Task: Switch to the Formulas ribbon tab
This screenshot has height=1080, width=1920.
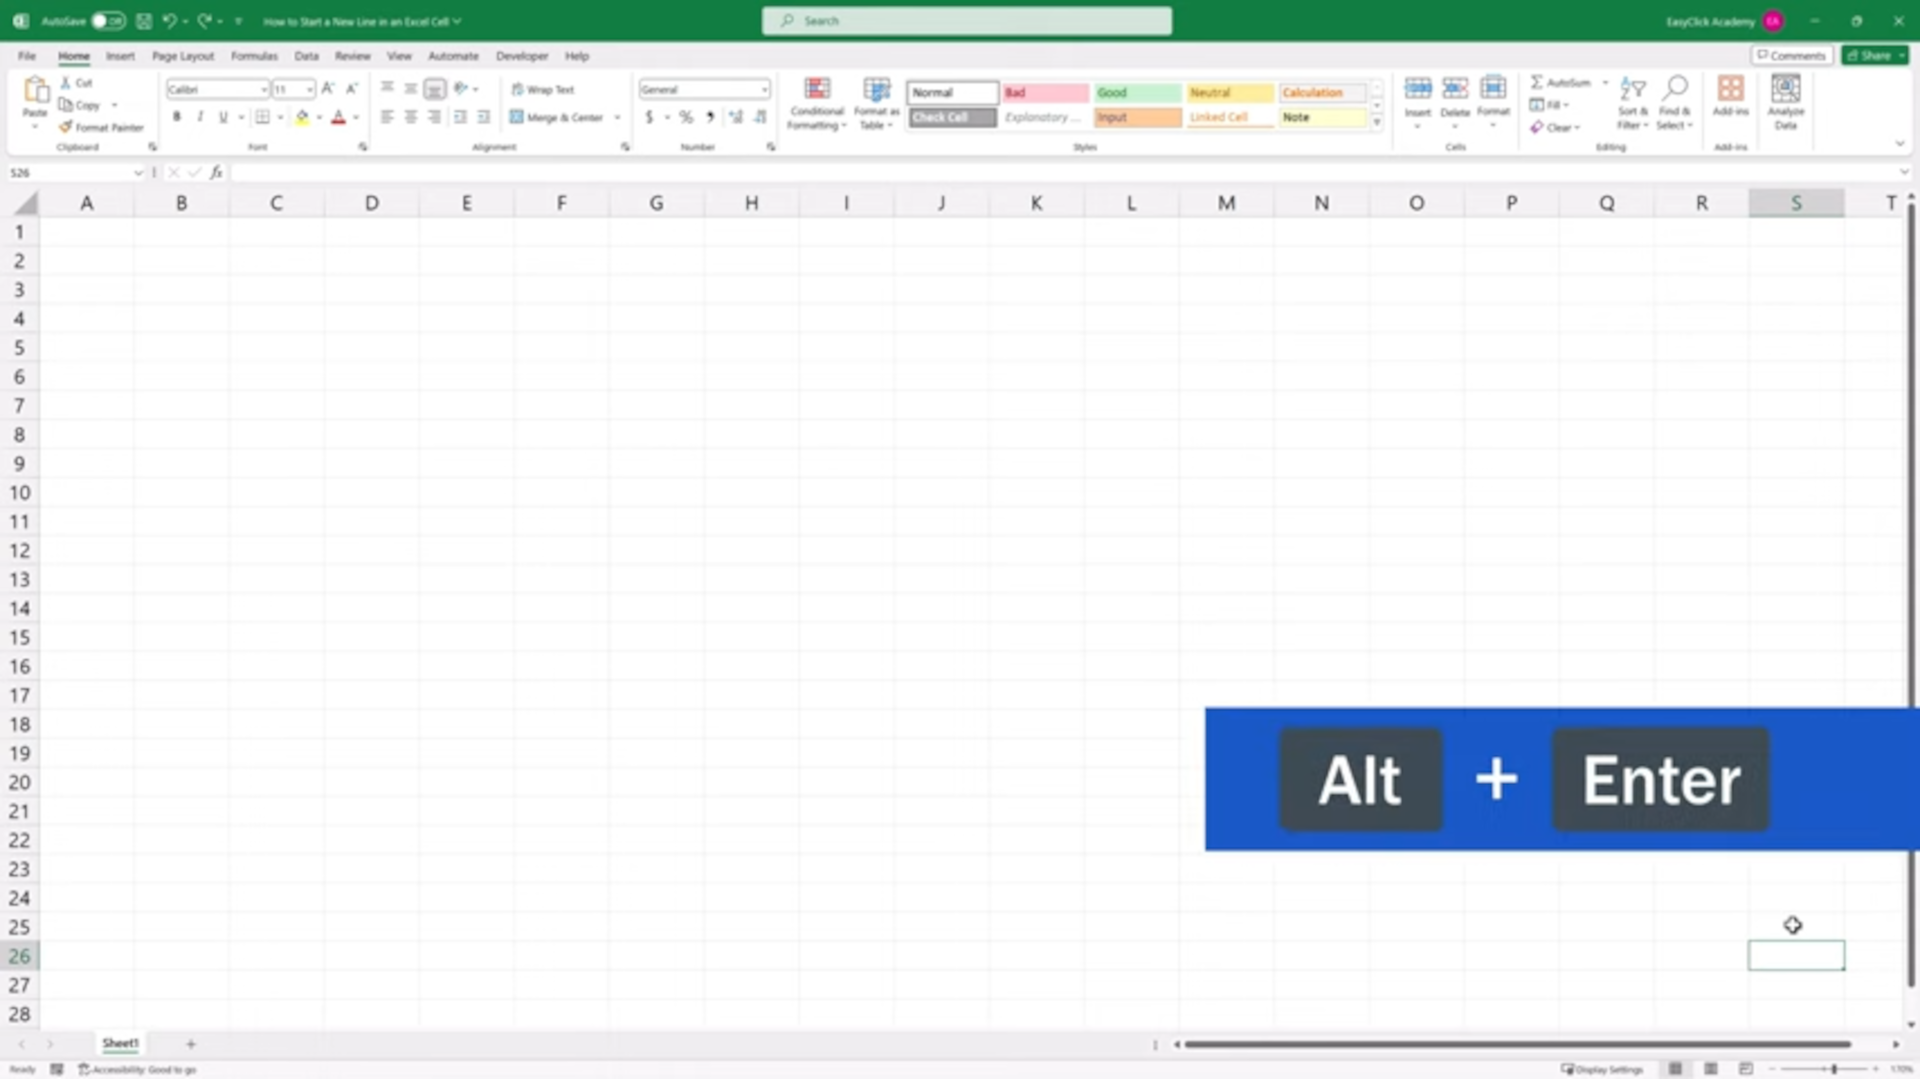Action: pyautogui.click(x=254, y=56)
